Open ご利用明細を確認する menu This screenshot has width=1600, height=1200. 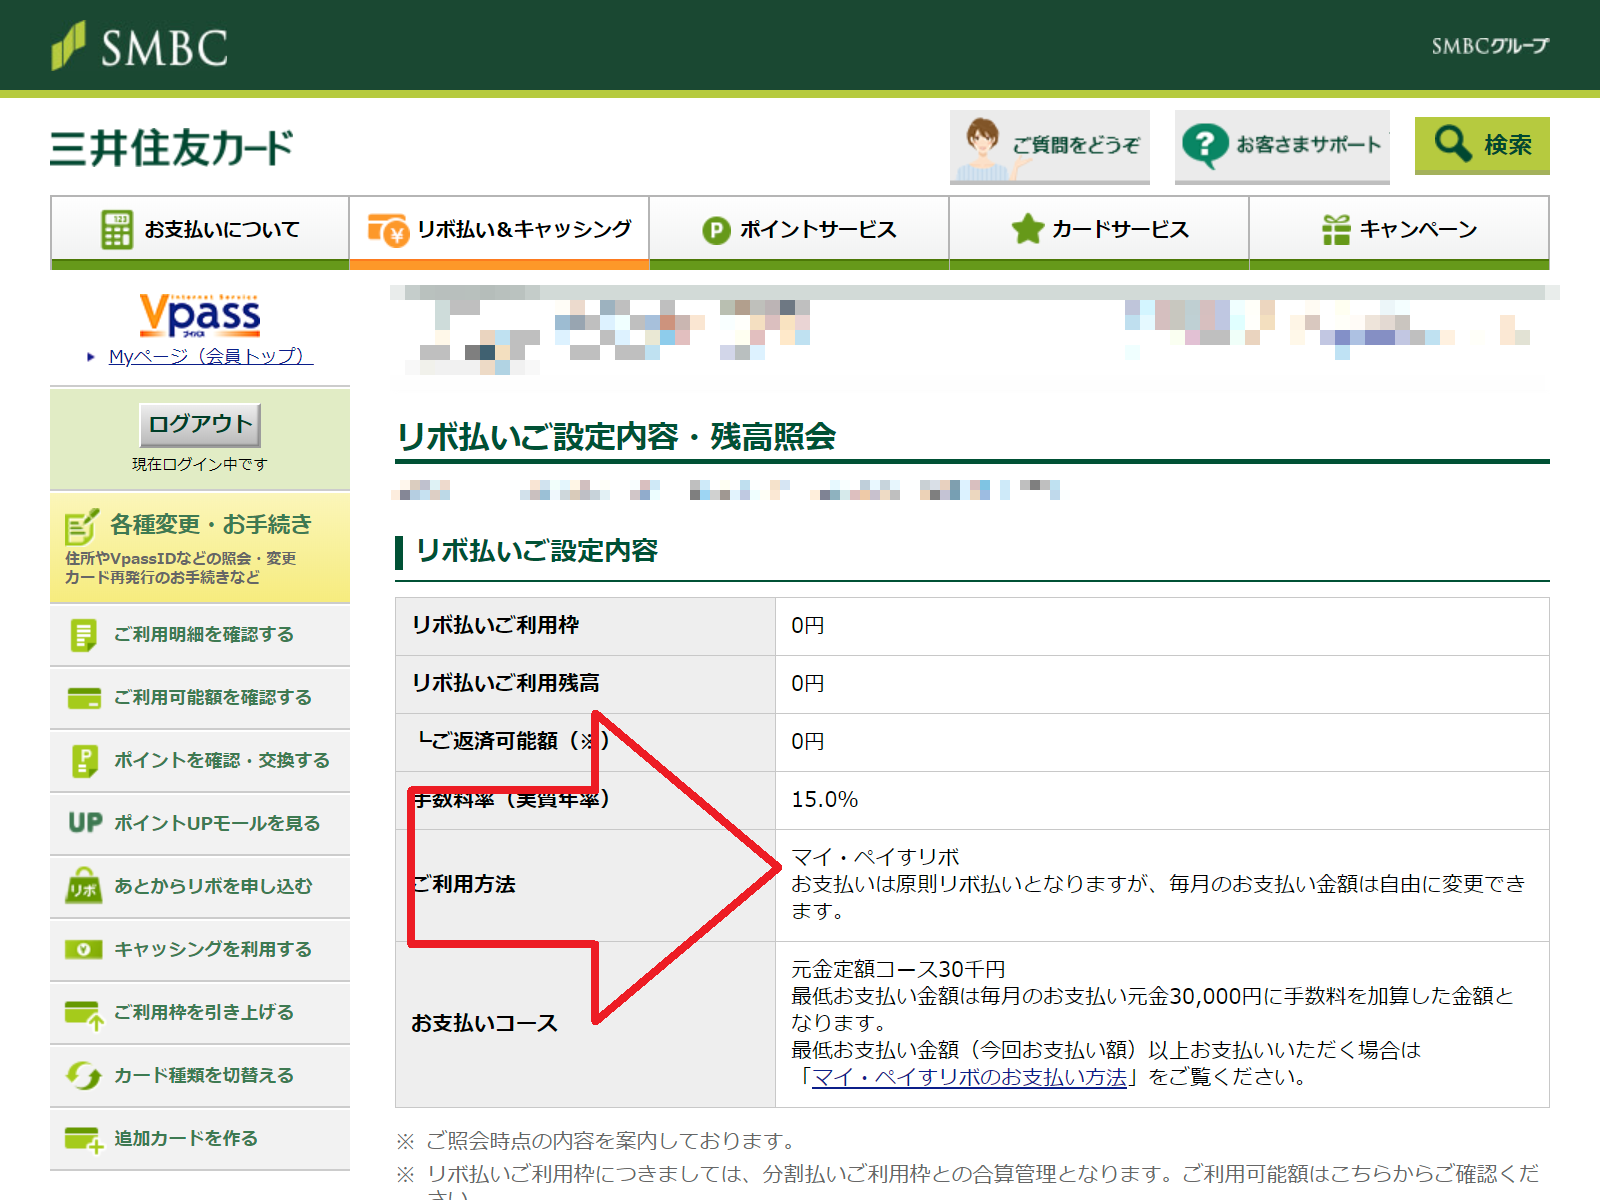tap(200, 634)
